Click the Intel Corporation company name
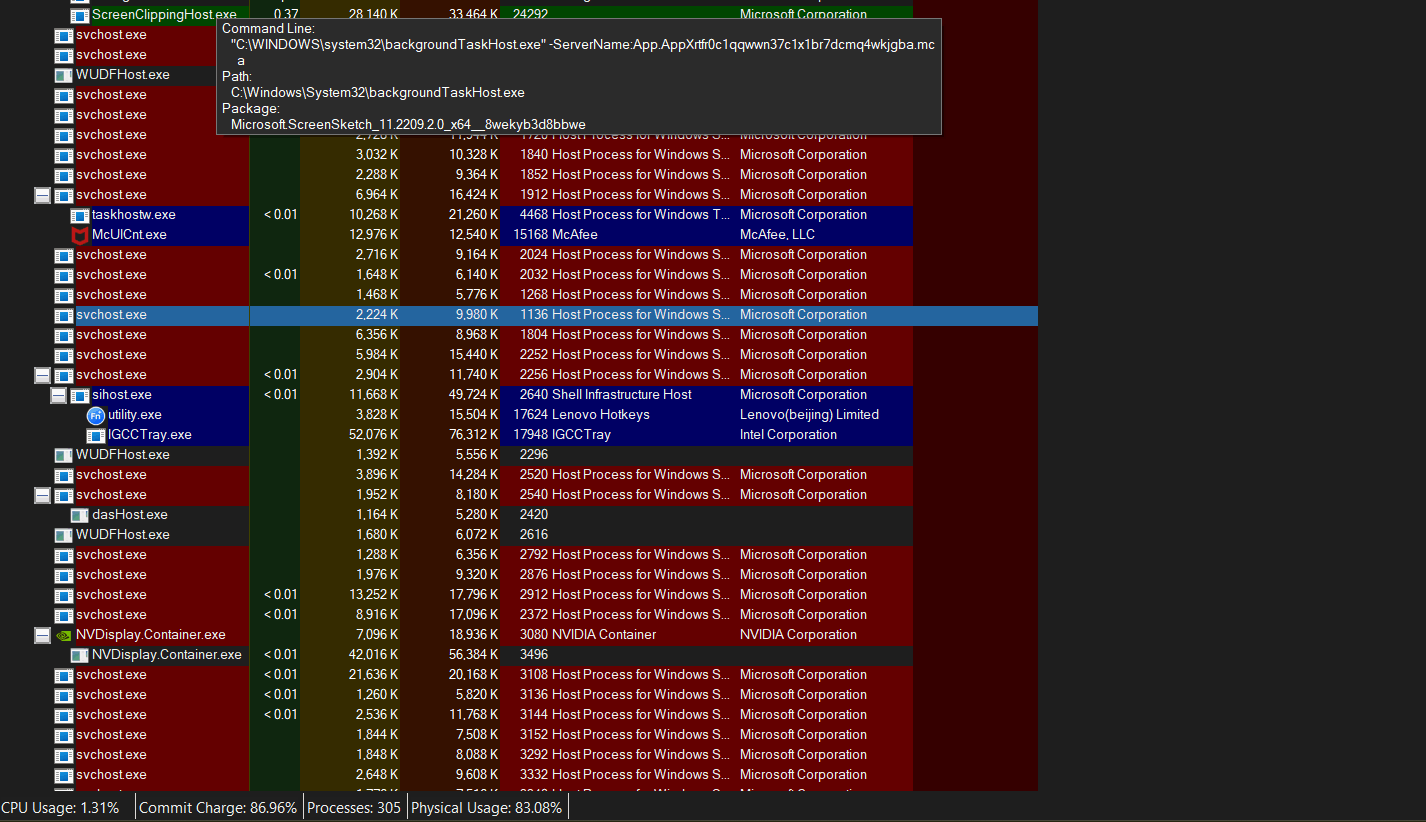 788,435
